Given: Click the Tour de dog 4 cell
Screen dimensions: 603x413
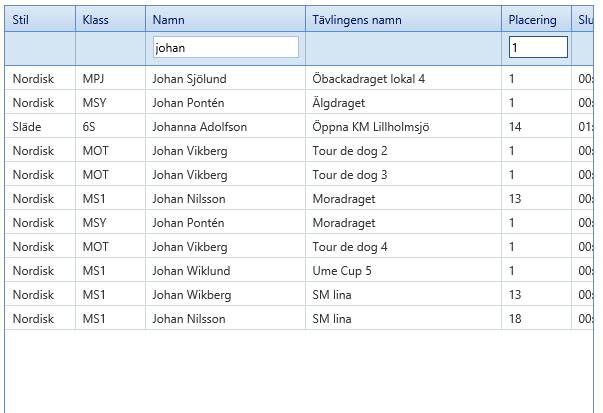Looking at the screenshot, I should coord(350,247).
